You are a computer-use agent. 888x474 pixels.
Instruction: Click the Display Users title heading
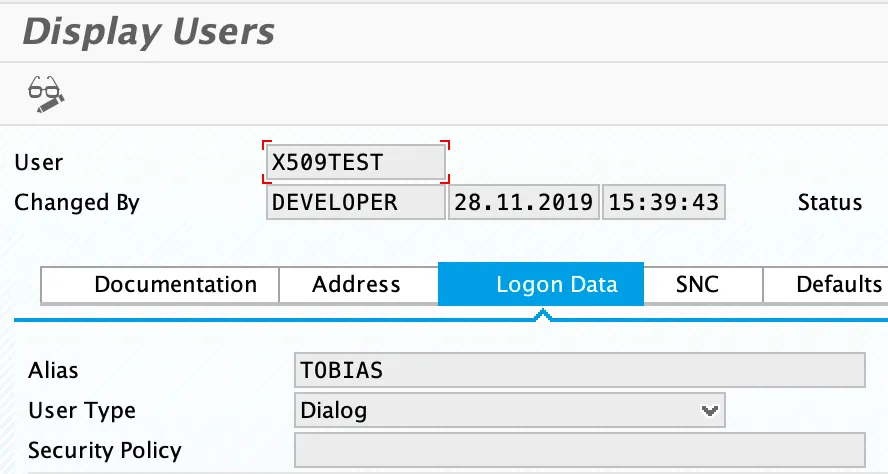(148, 32)
